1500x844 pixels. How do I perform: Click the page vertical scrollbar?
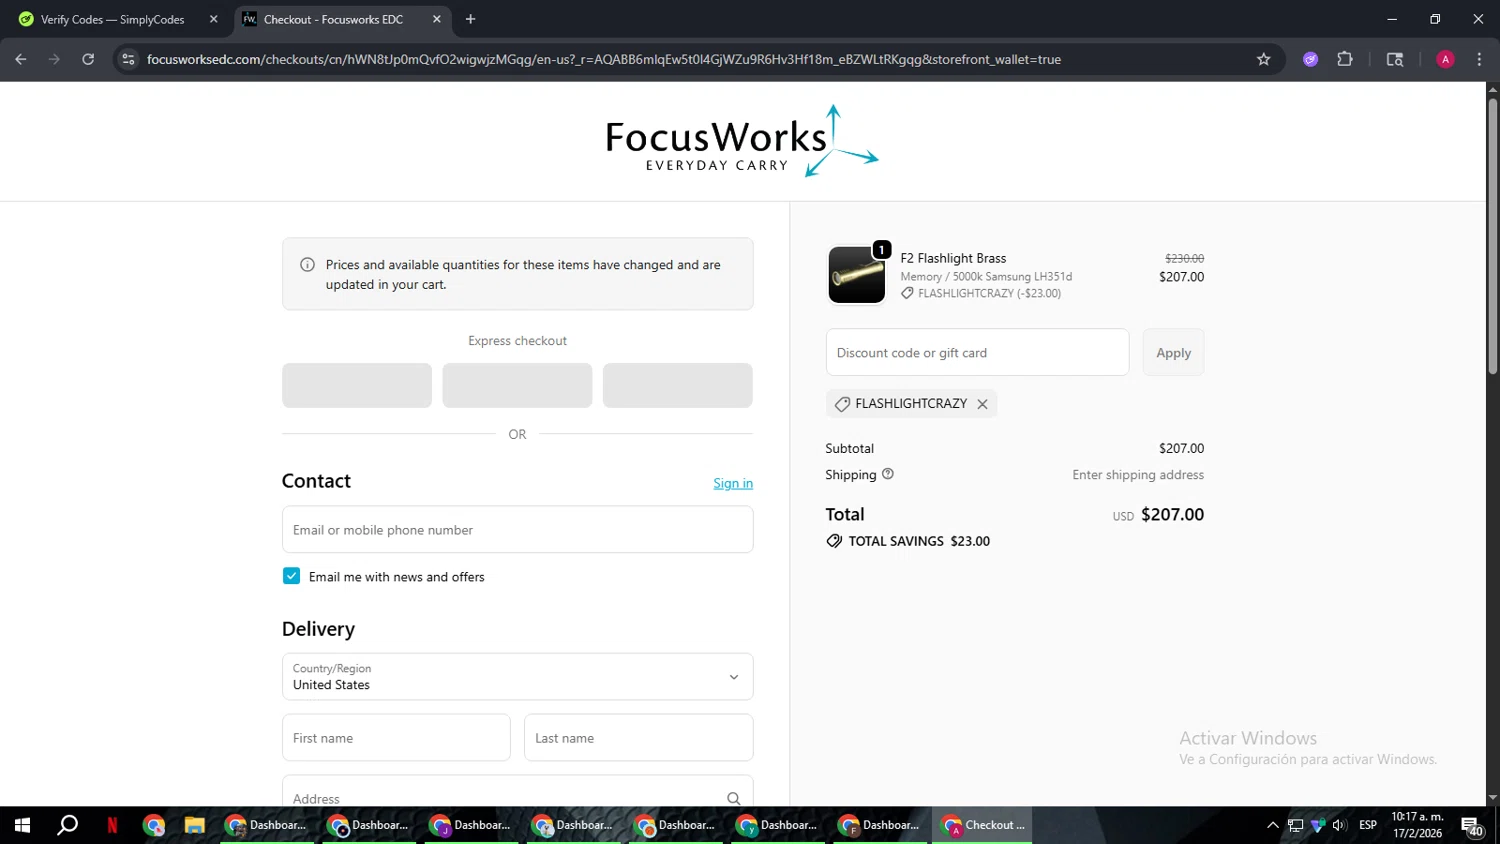point(1492,237)
